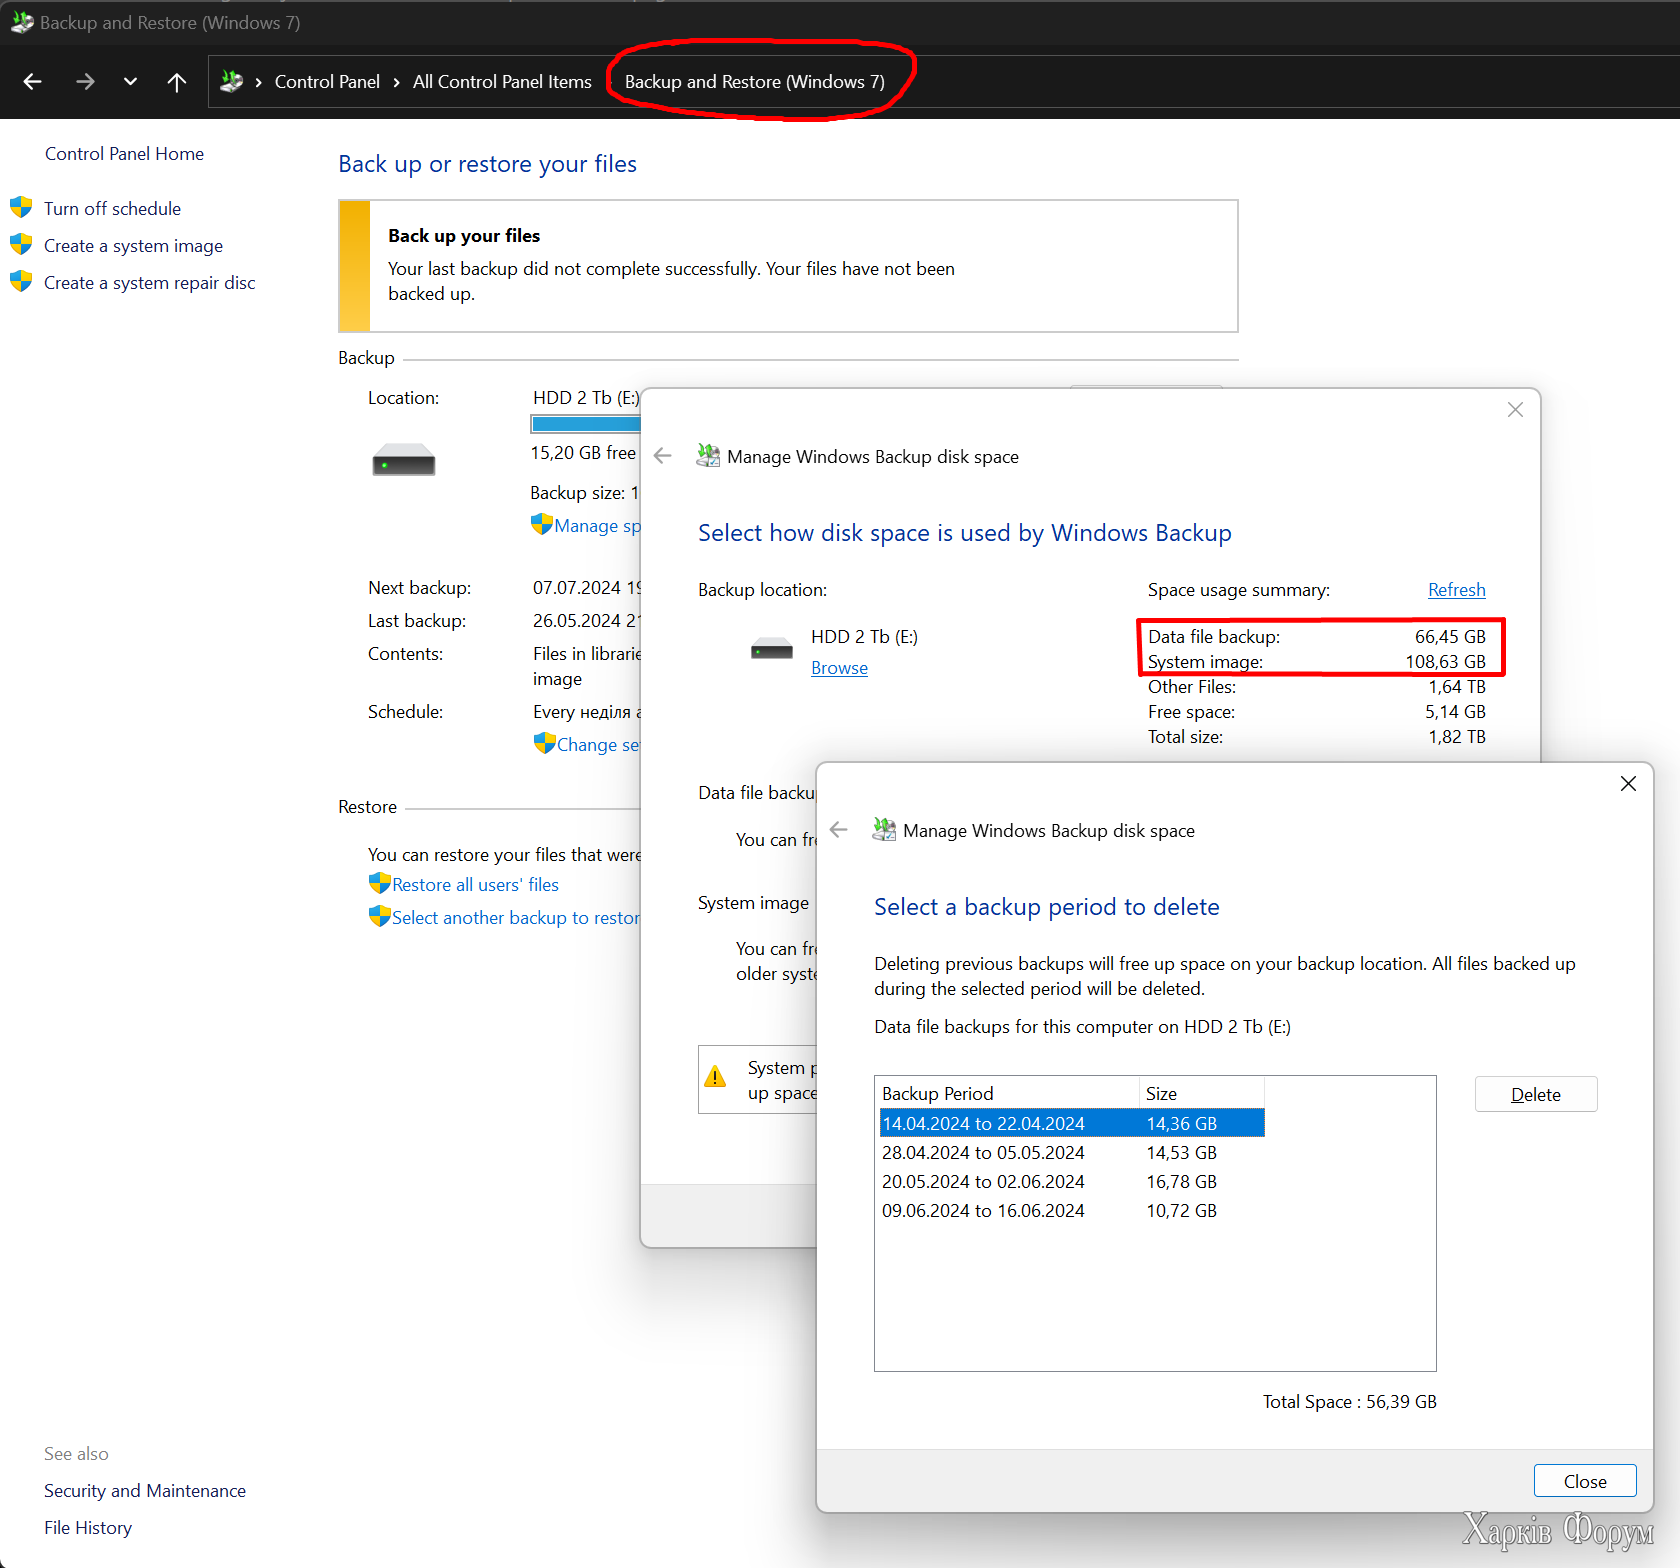1680x1568 pixels.
Task: Go up one level with up arrow
Action: pos(177,82)
